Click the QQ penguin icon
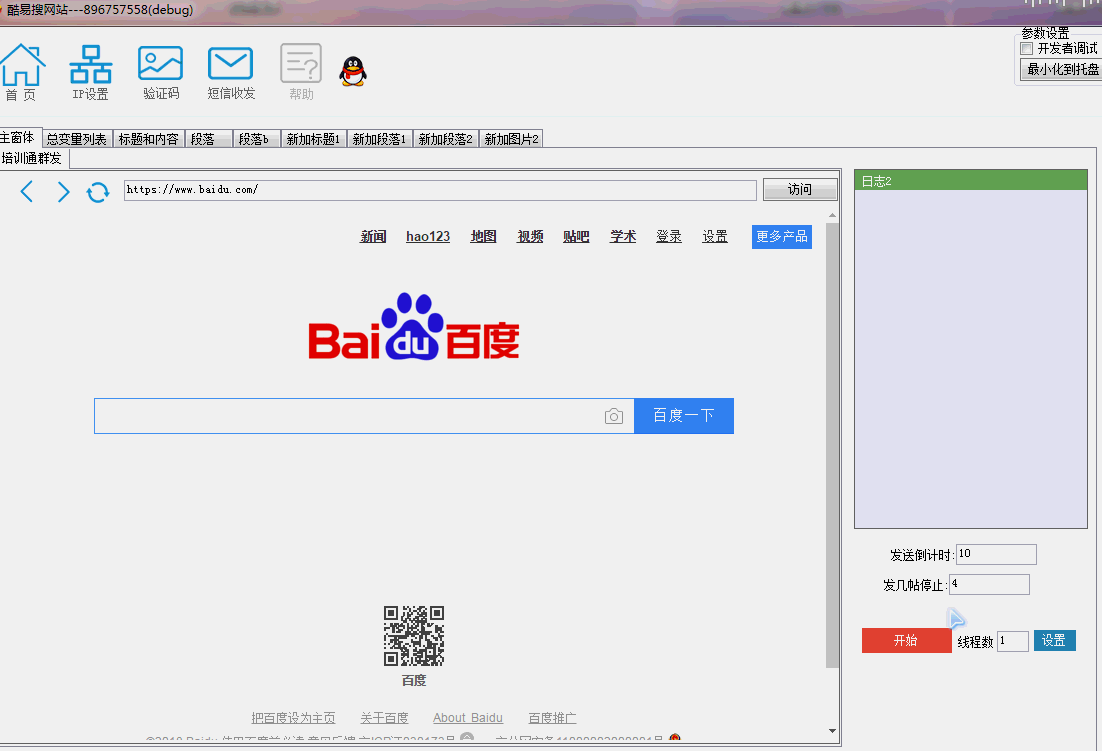This screenshot has height=751, width=1102. click(x=353, y=71)
